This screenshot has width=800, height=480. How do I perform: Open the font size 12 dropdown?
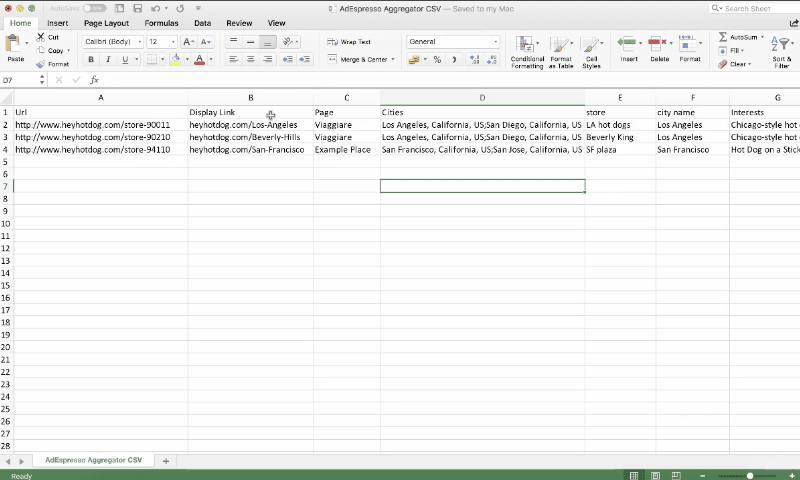tap(161, 42)
